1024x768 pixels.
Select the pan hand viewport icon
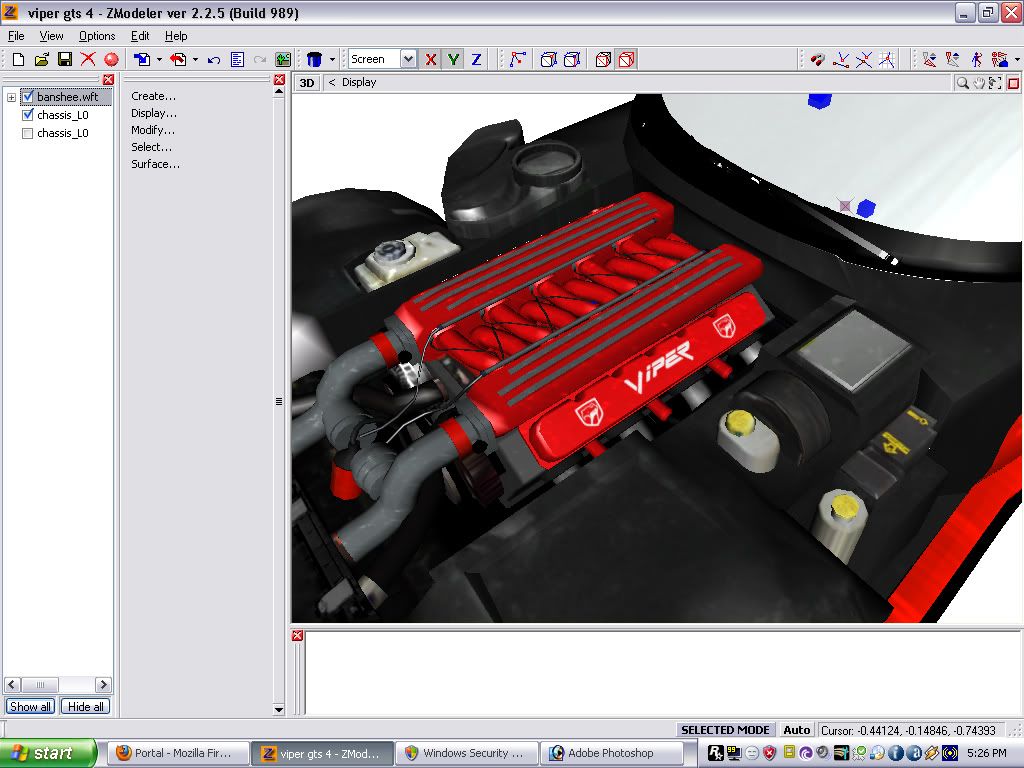(x=979, y=83)
